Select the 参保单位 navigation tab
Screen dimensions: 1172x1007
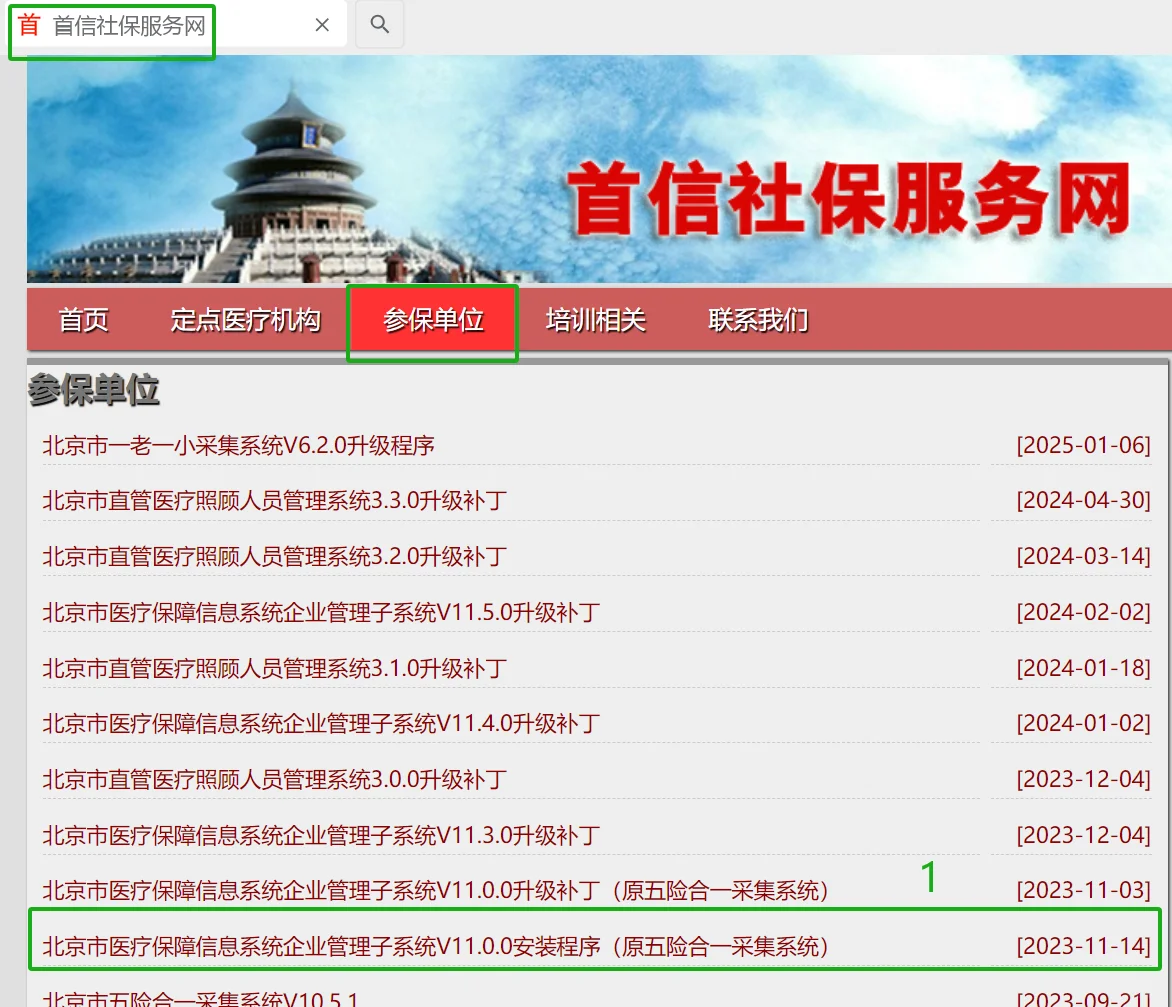432,319
